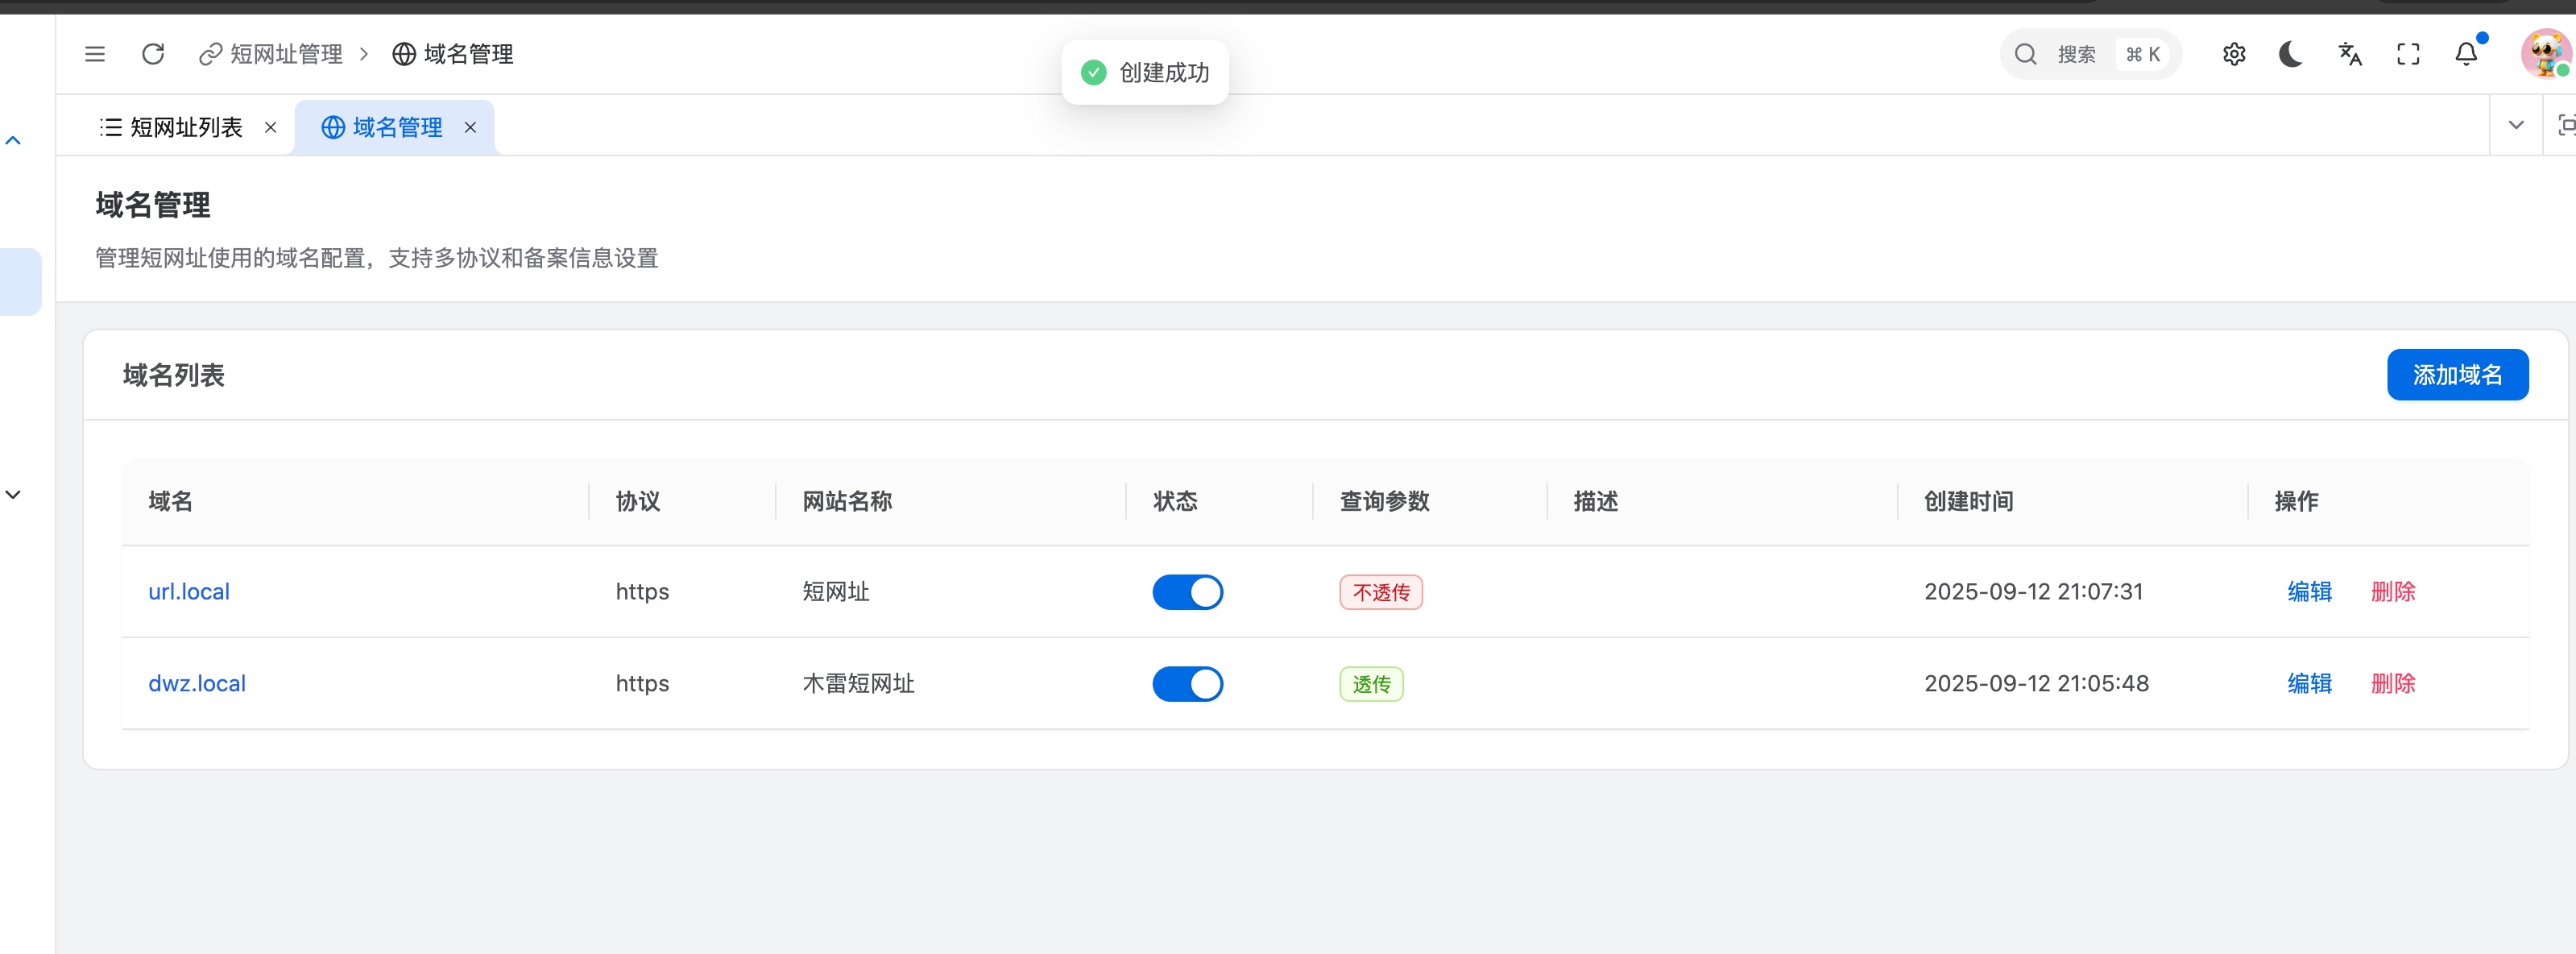Screen dimensions: 2576x954
Task: Click 短网址管理 in the breadcrumb
Action: point(285,54)
